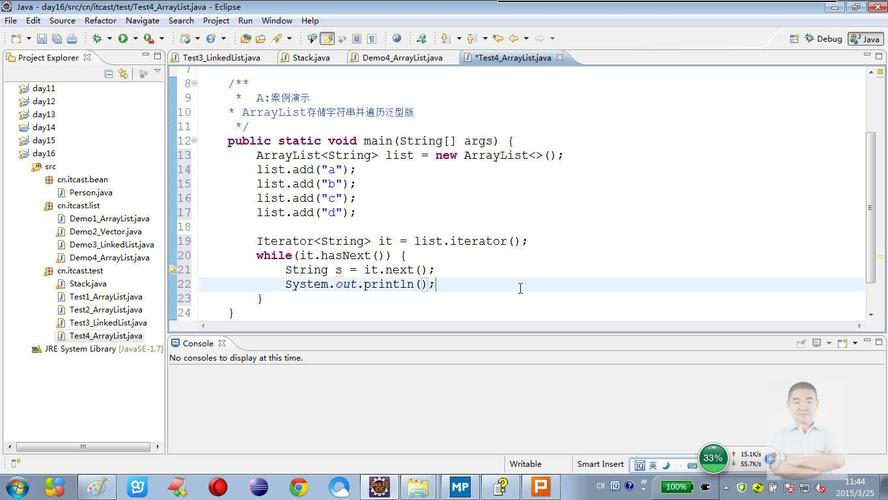Open the Window menu
Viewport: 888px width, 500px height.
point(276,20)
